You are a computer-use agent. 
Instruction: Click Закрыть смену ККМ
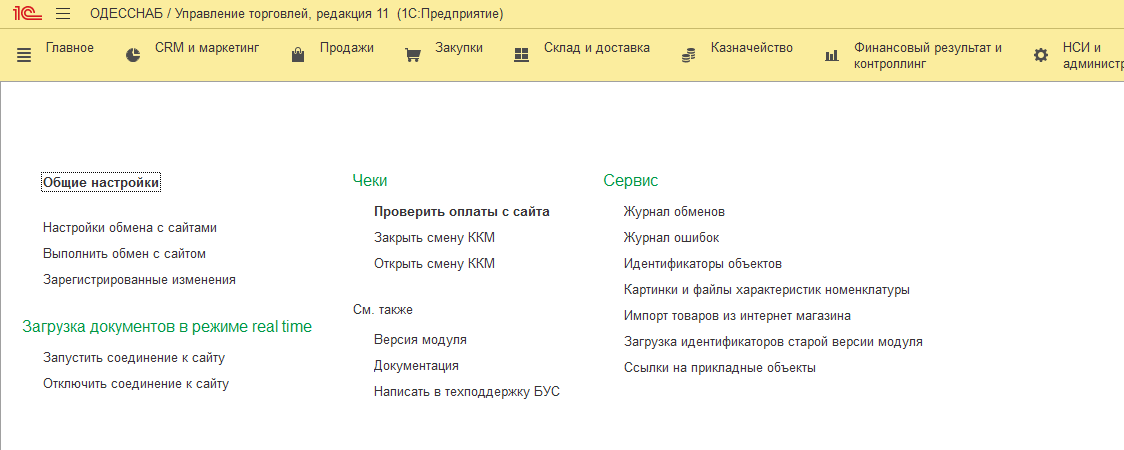click(434, 238)
